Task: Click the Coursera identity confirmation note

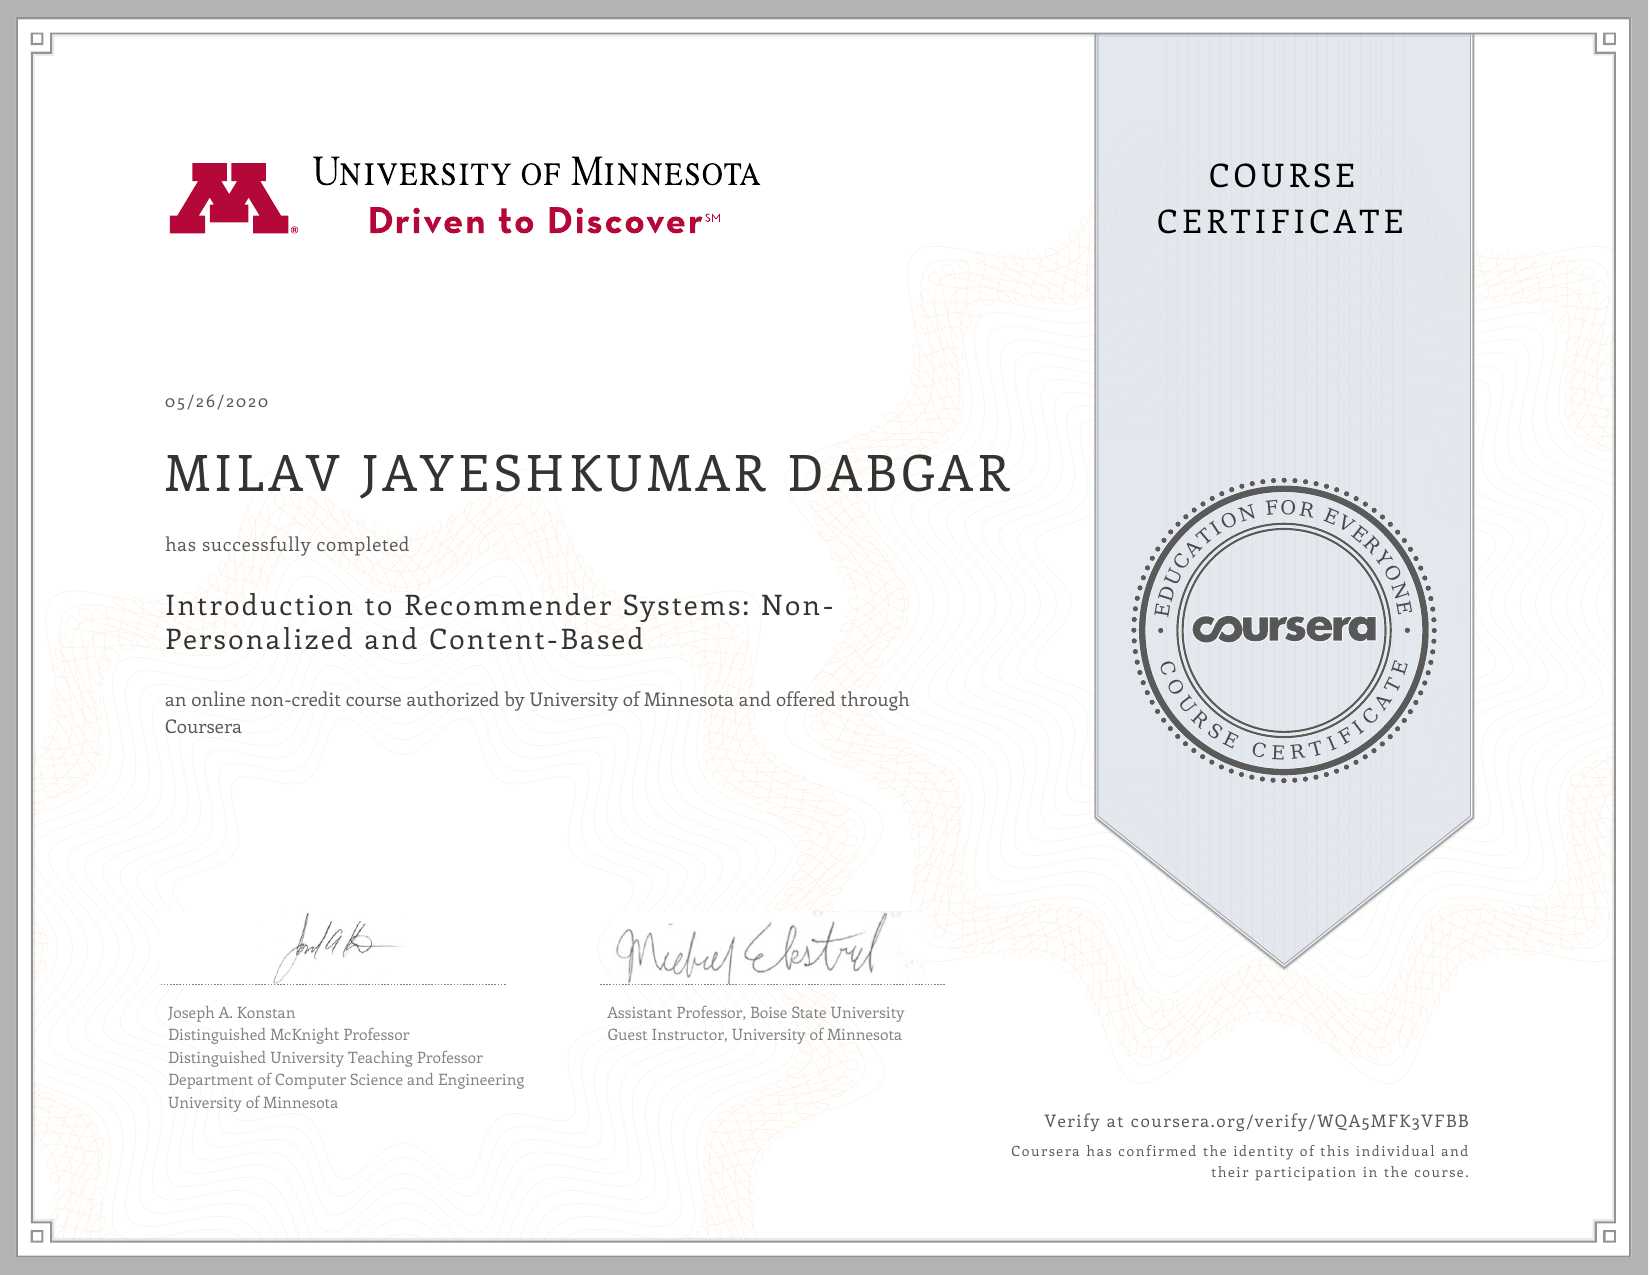Action: click(x=1239, y=1162)
